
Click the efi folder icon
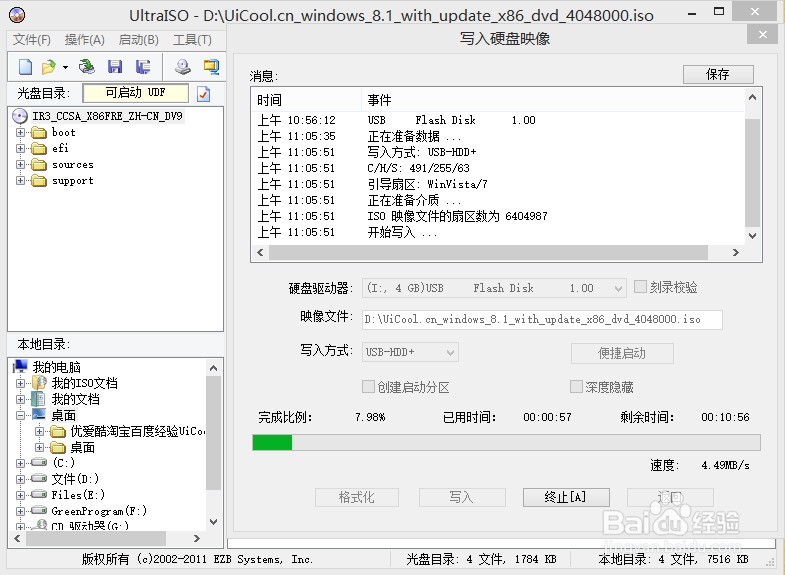click(x=39, y=149)
